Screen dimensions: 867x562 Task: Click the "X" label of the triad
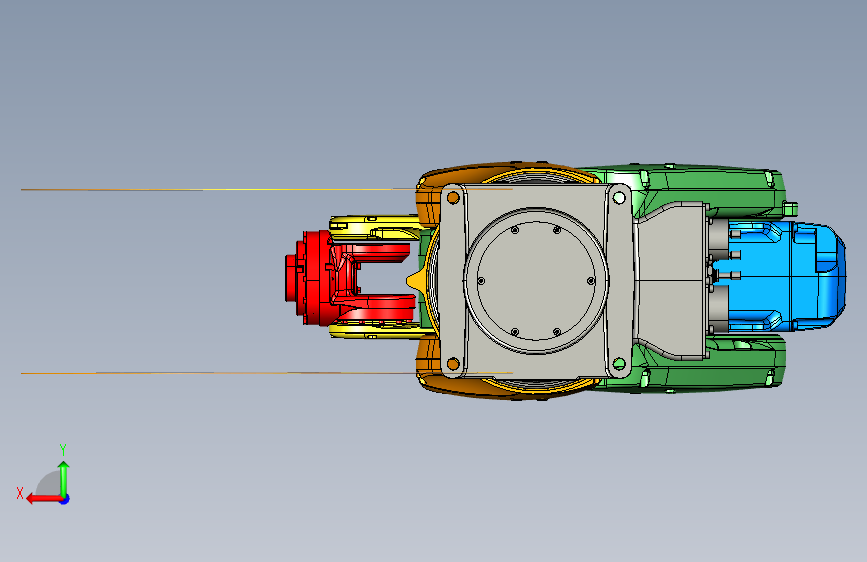(20, 493)
